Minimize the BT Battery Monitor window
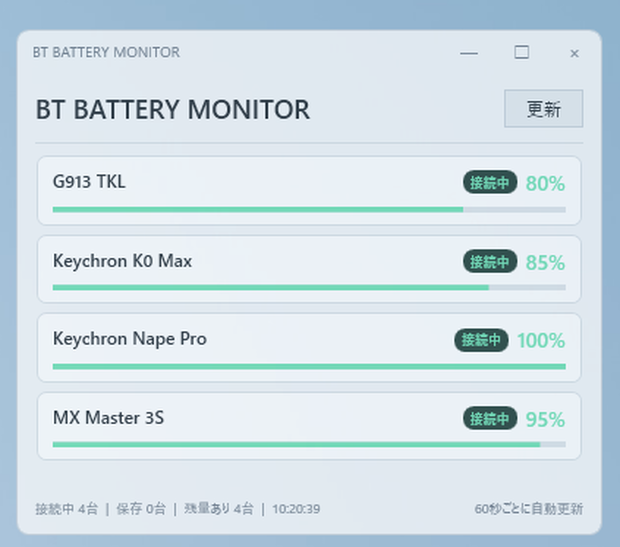 coord(469,53)
